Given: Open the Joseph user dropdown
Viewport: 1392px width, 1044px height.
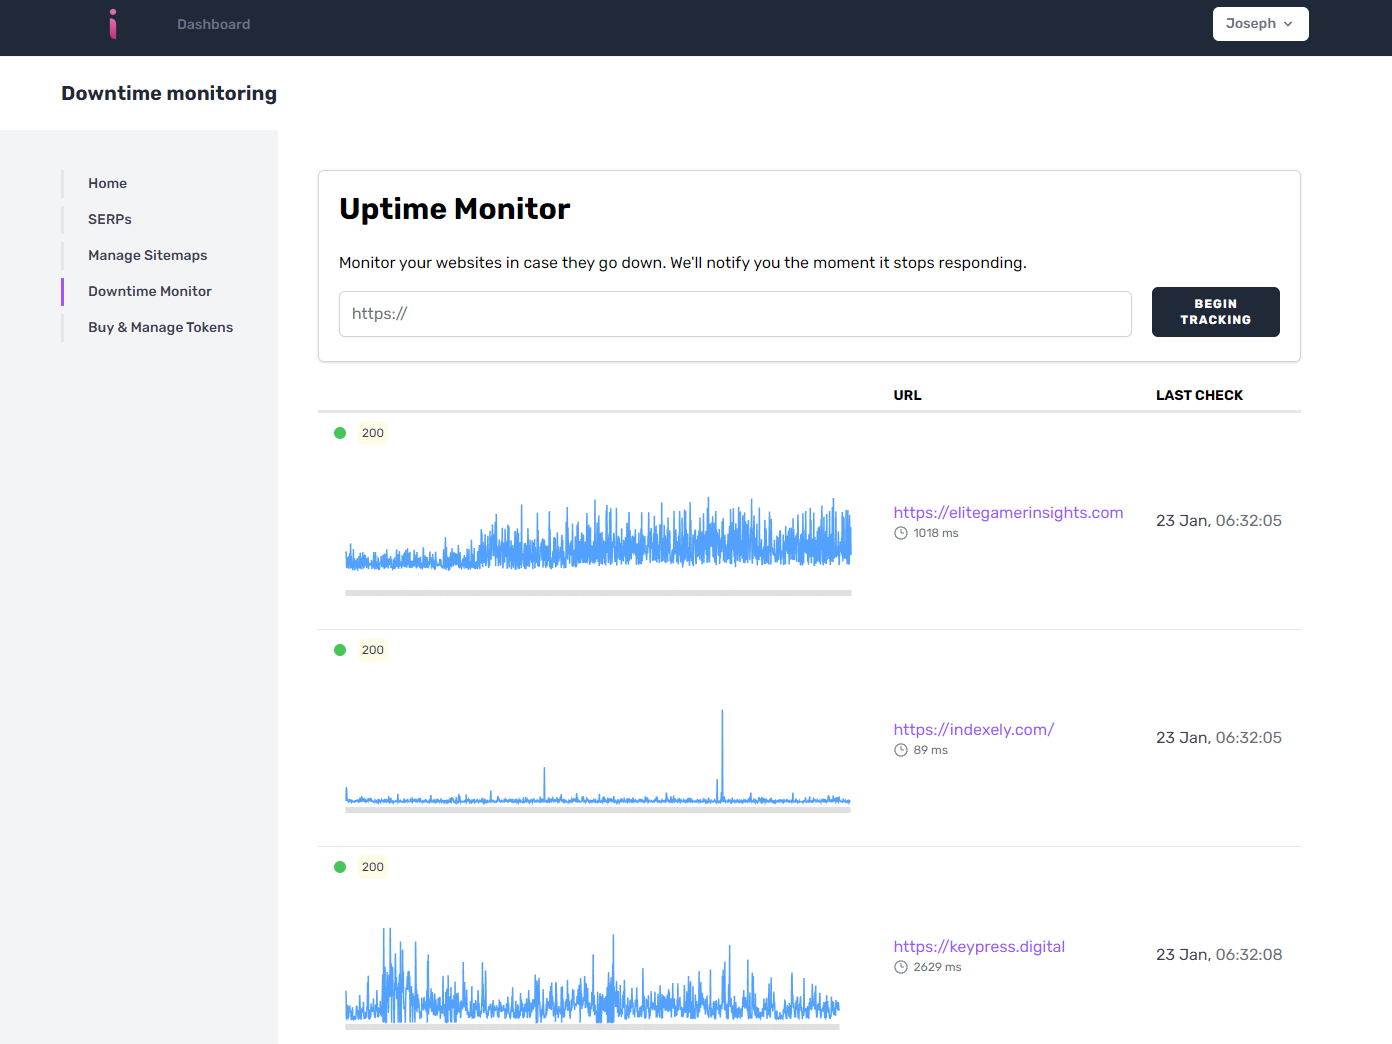Looking at the screenshot, I should (1260, 24).
